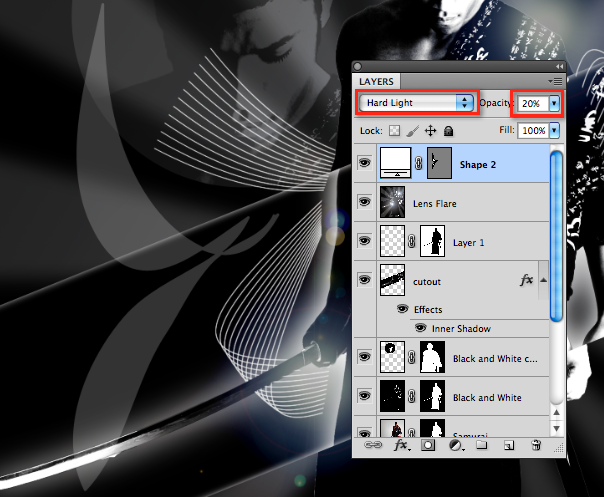Select the Layer 1 mask thumbnail
604x497 pixels.
[432, 241]
